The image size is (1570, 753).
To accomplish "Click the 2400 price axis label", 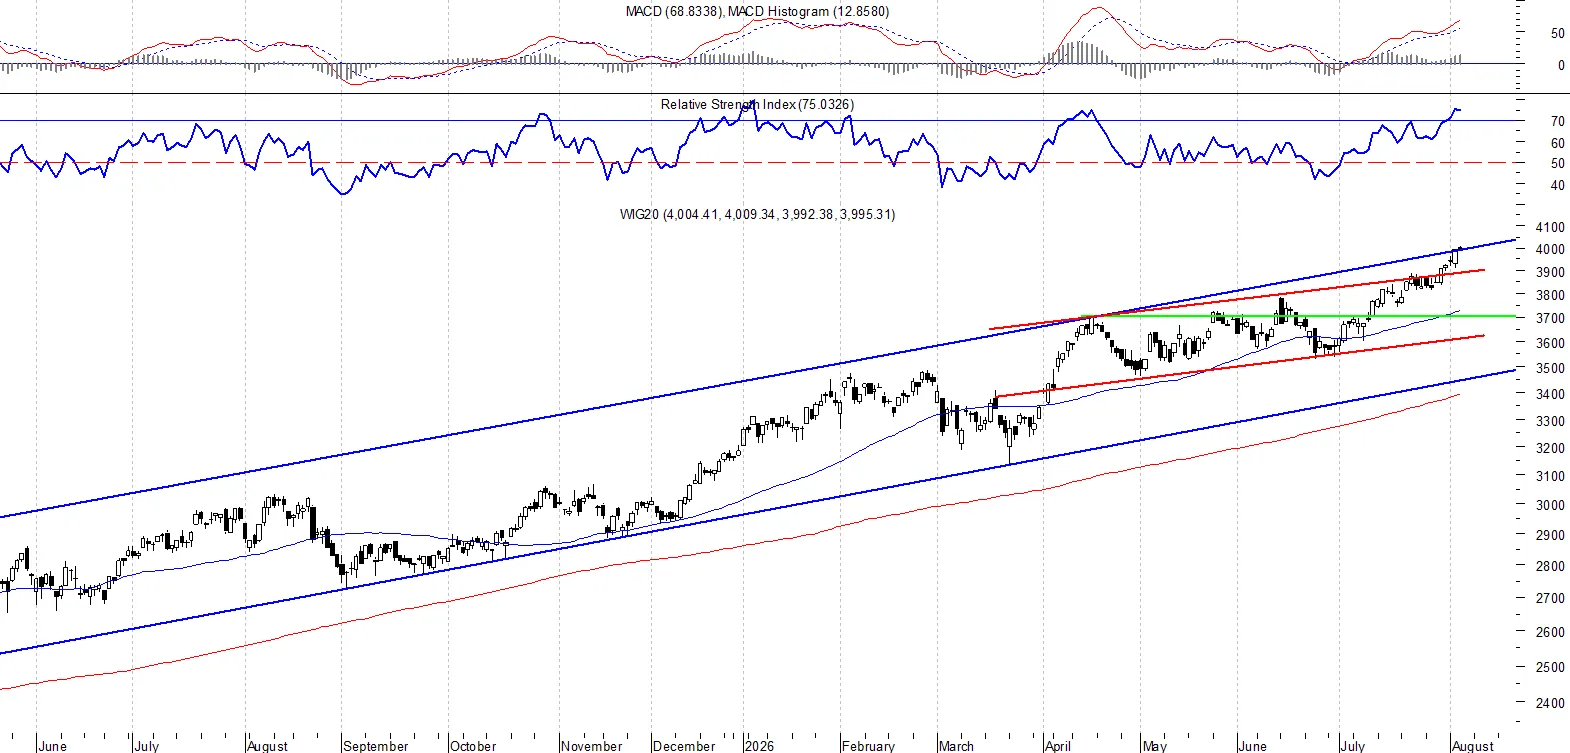I will (x=1550, y=703).
